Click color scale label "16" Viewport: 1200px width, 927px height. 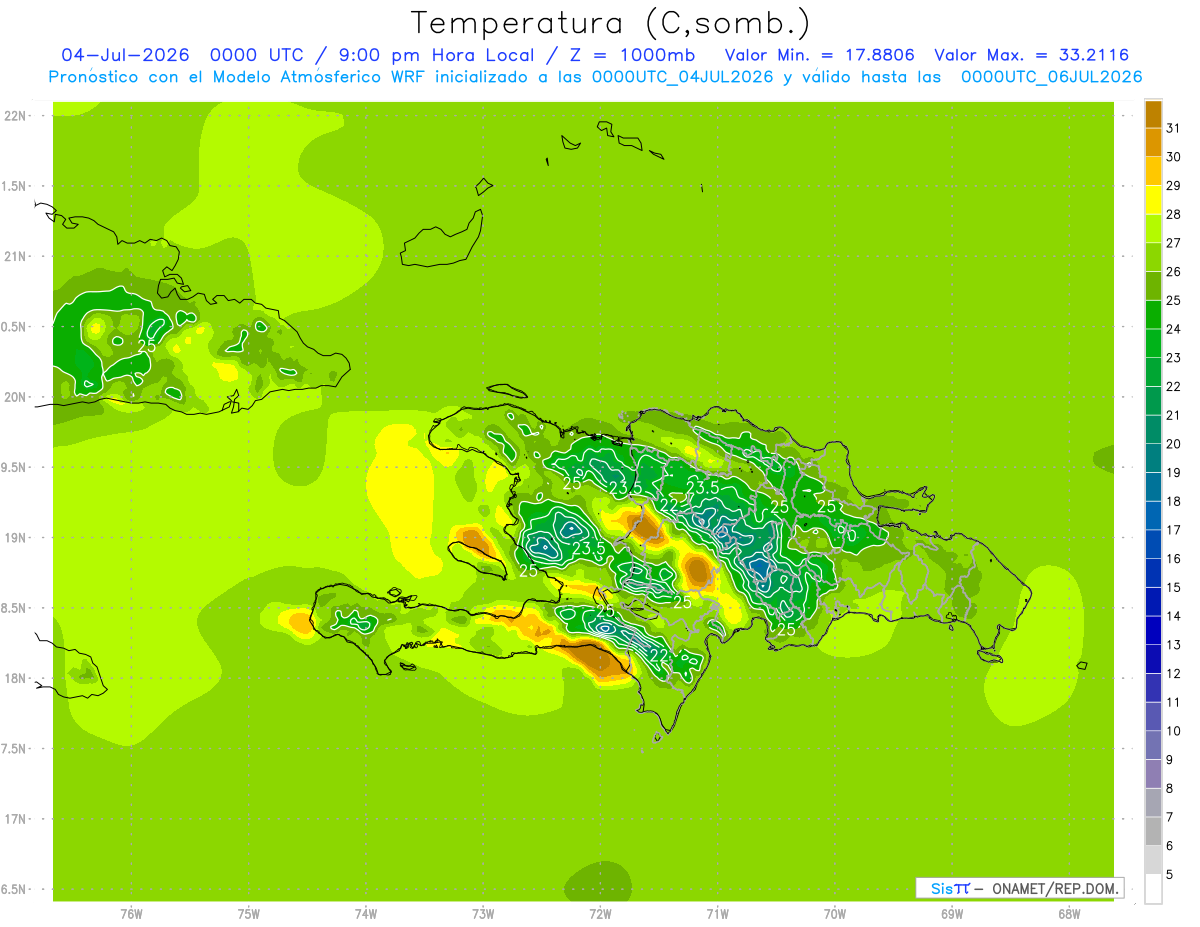tap(1172, 559)
